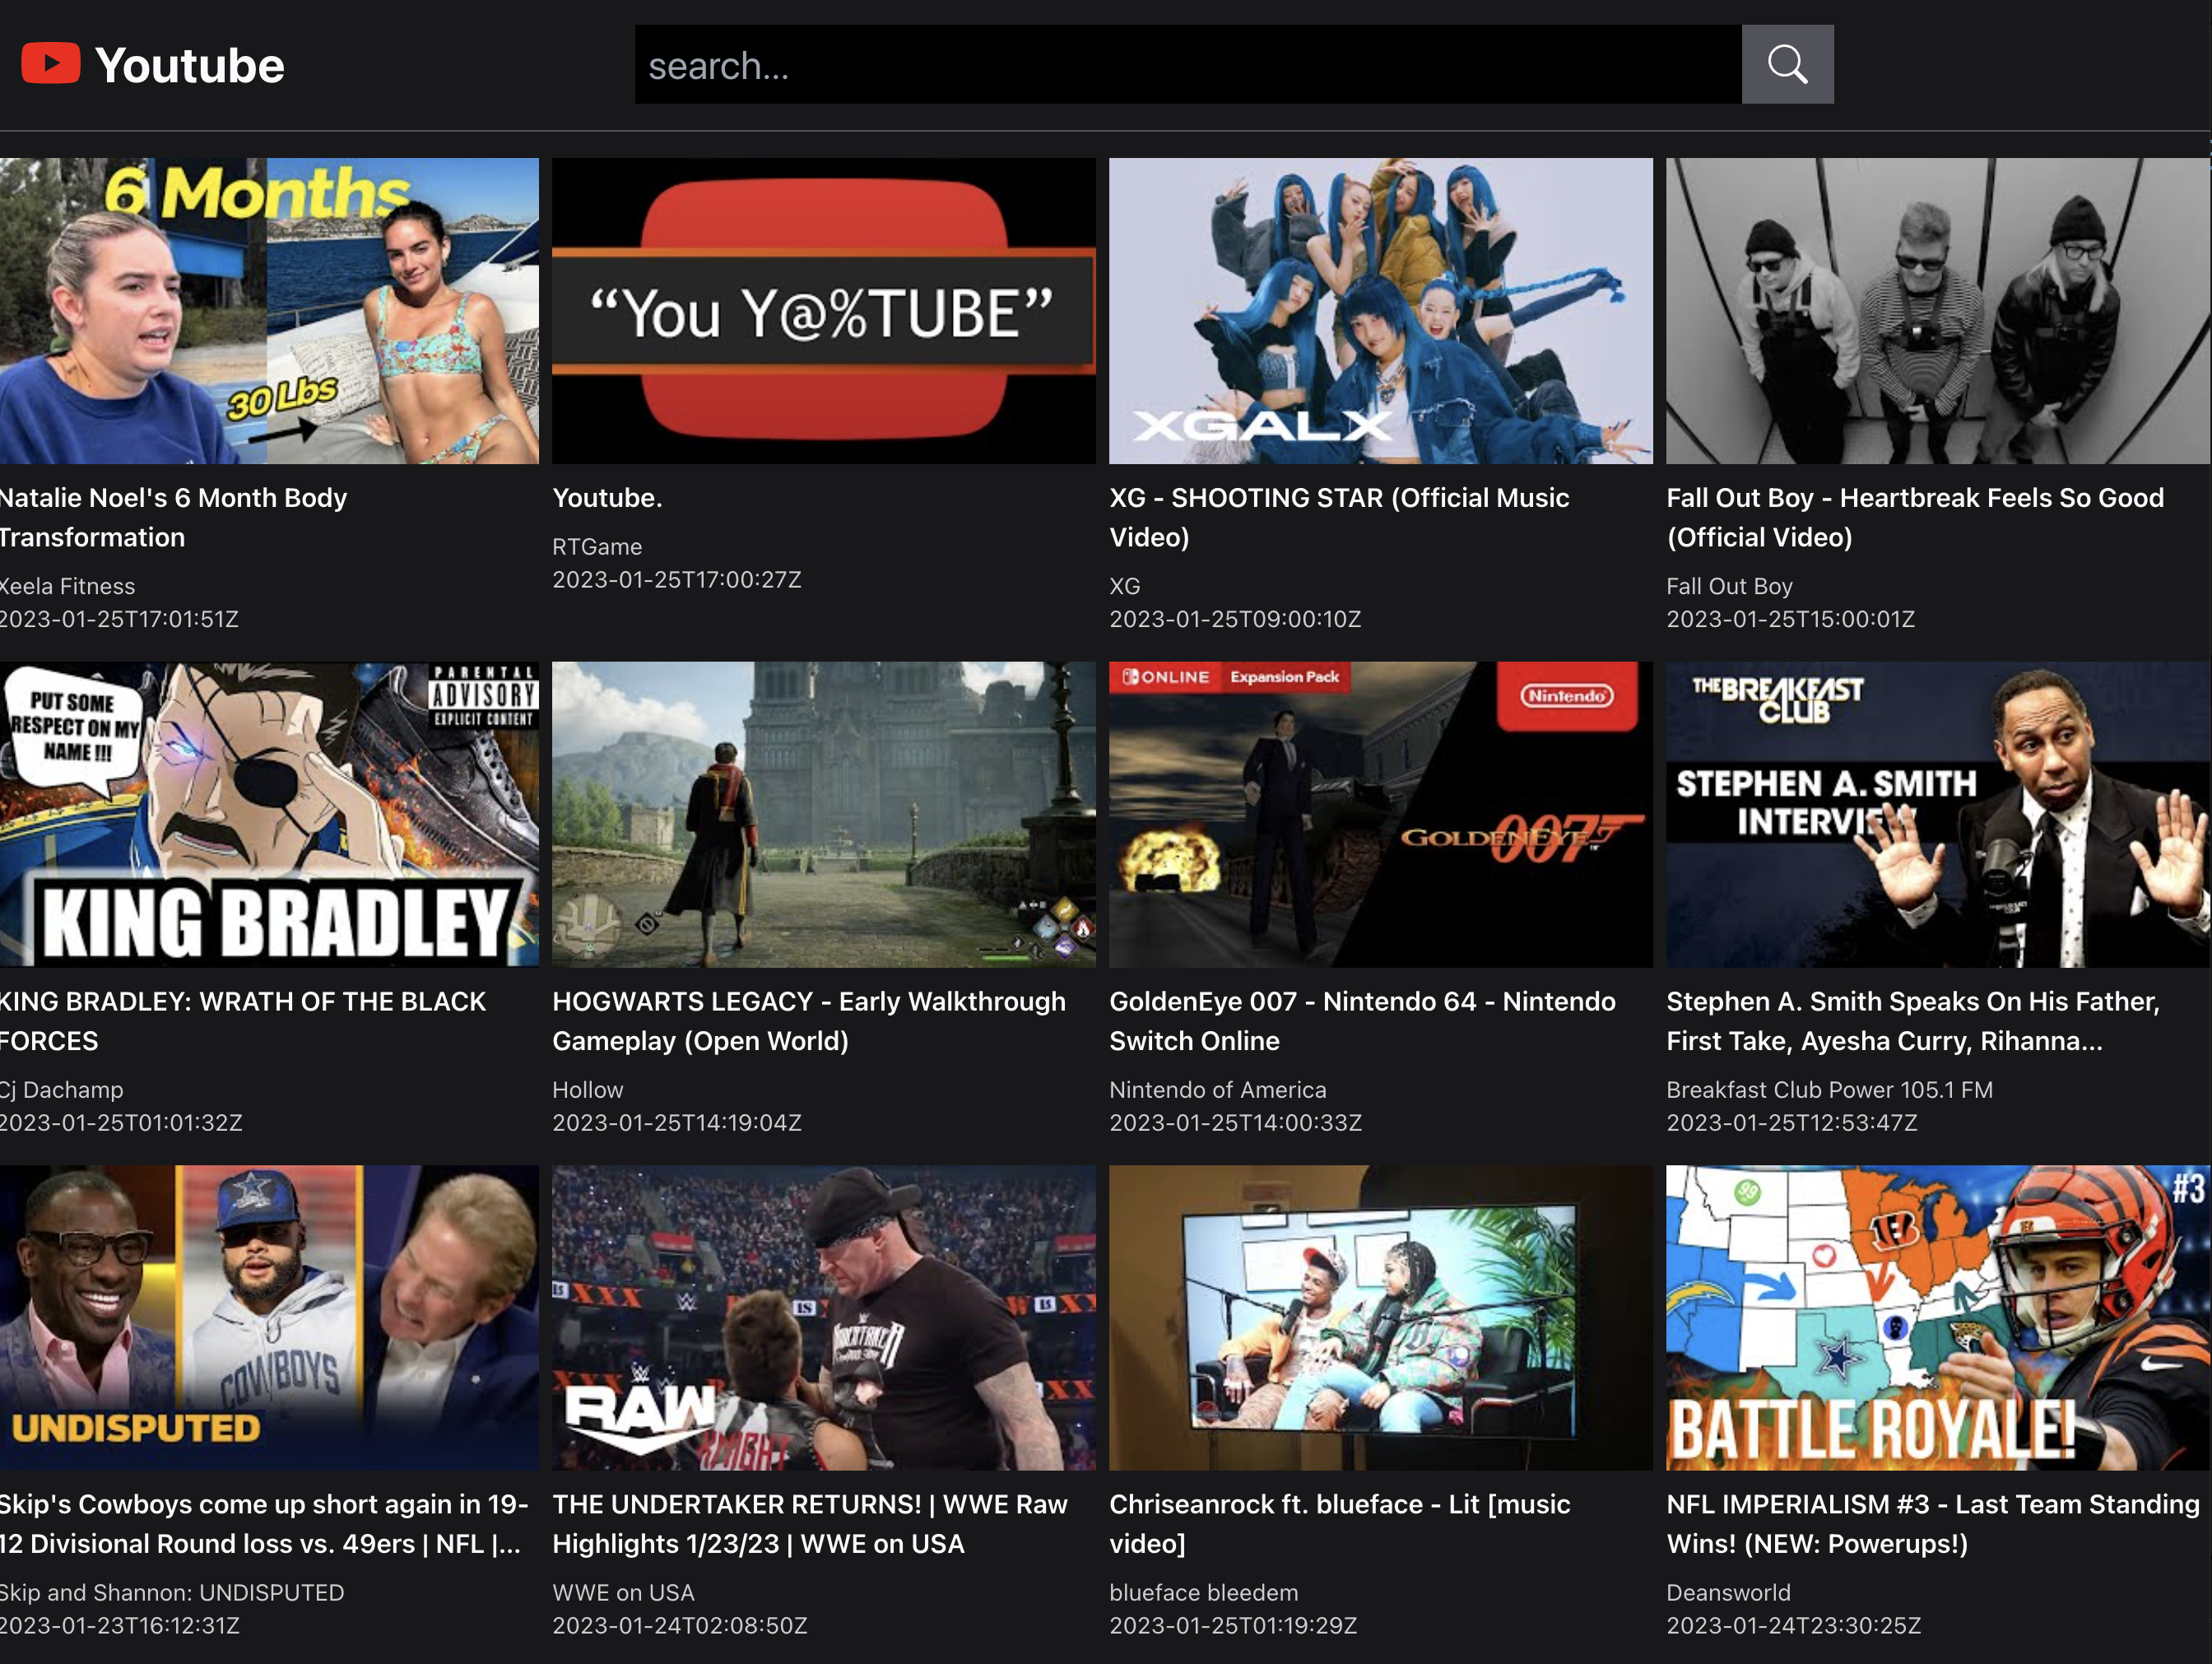Image resolution: width=2212 pixels, height=1664 pixels.
Task: Open the UNDISPUTED Cowboys thumbnail
Action: click(269, 1318)
